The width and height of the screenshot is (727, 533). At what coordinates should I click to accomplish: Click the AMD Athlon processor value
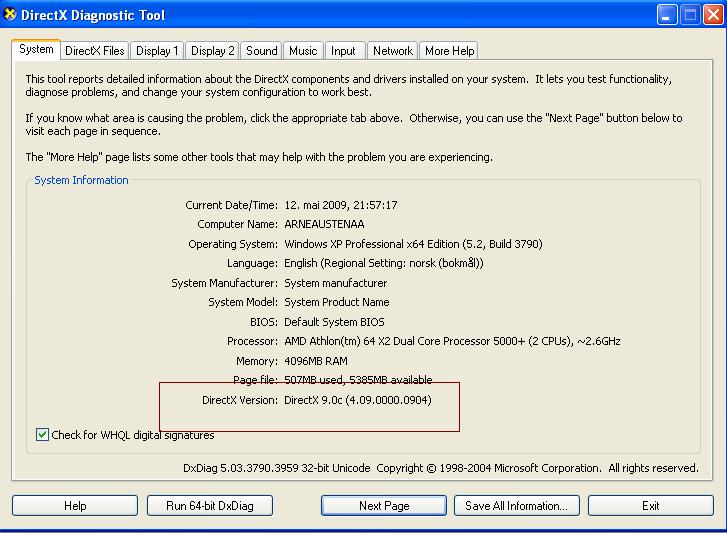coord(452,341)
